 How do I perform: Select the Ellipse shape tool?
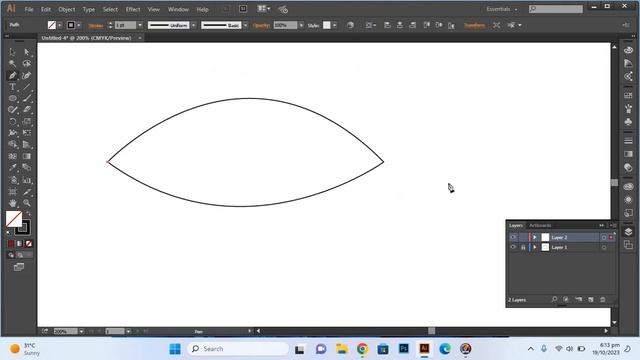[x=12, y=98]
